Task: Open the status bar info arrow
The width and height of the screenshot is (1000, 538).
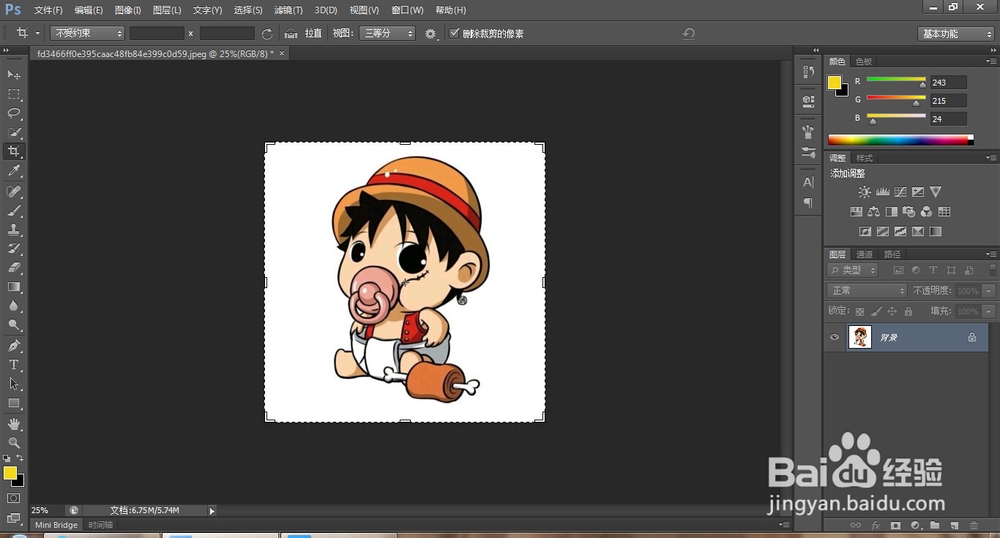Action: (x=212, y=511)
